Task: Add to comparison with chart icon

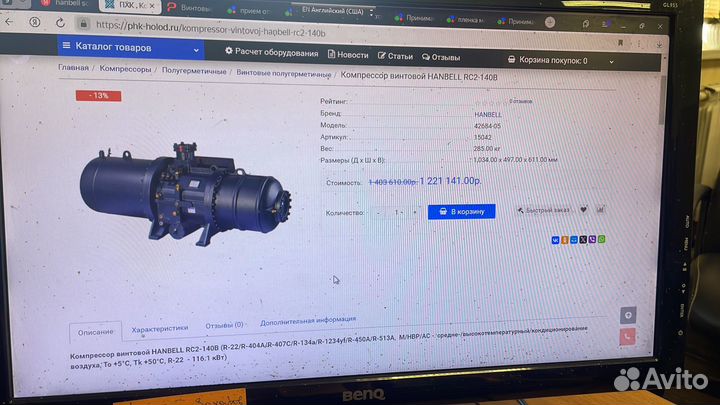Action: pos(600,209)
